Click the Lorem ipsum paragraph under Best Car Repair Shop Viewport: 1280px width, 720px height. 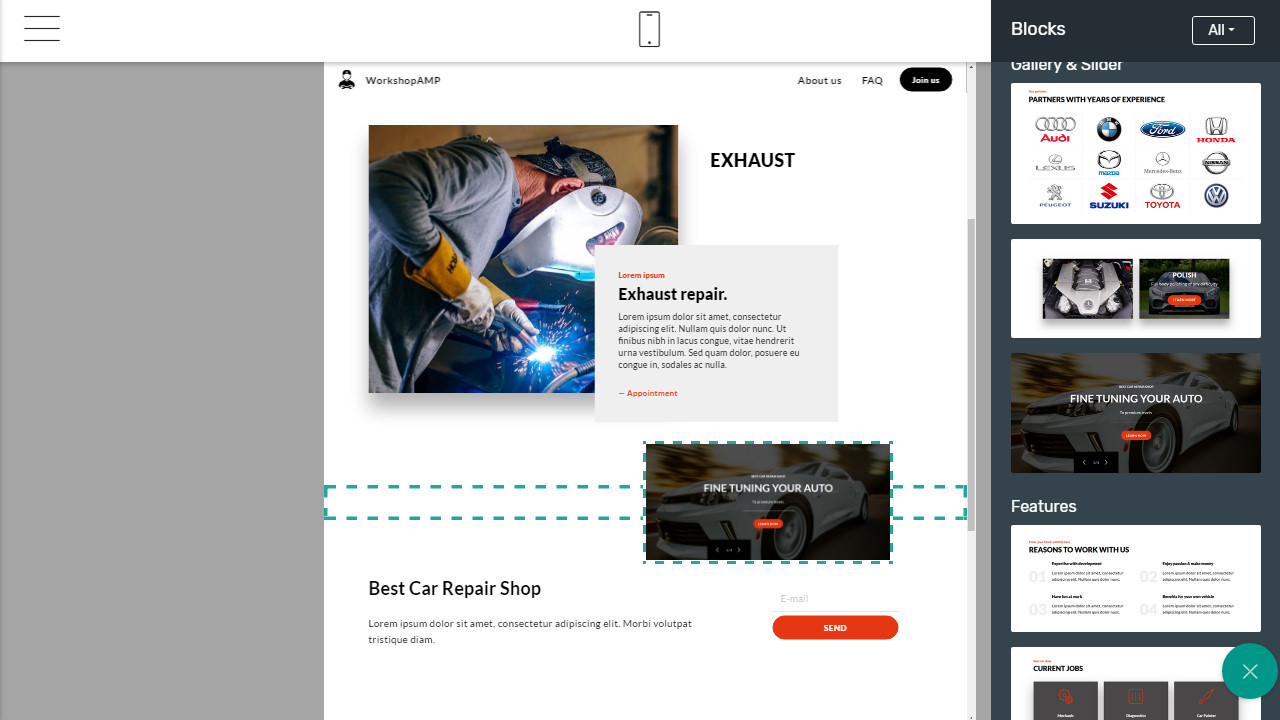click(x=530, y=631)
